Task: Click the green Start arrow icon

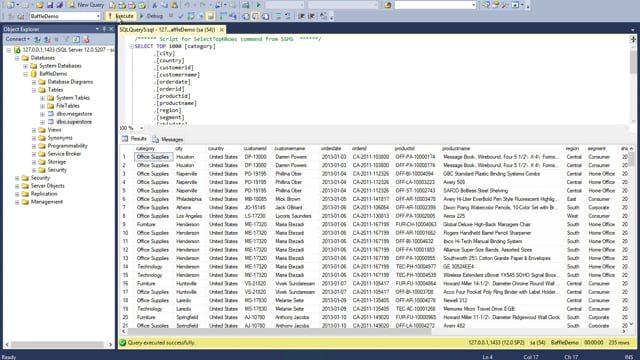Action: [258, 5]
